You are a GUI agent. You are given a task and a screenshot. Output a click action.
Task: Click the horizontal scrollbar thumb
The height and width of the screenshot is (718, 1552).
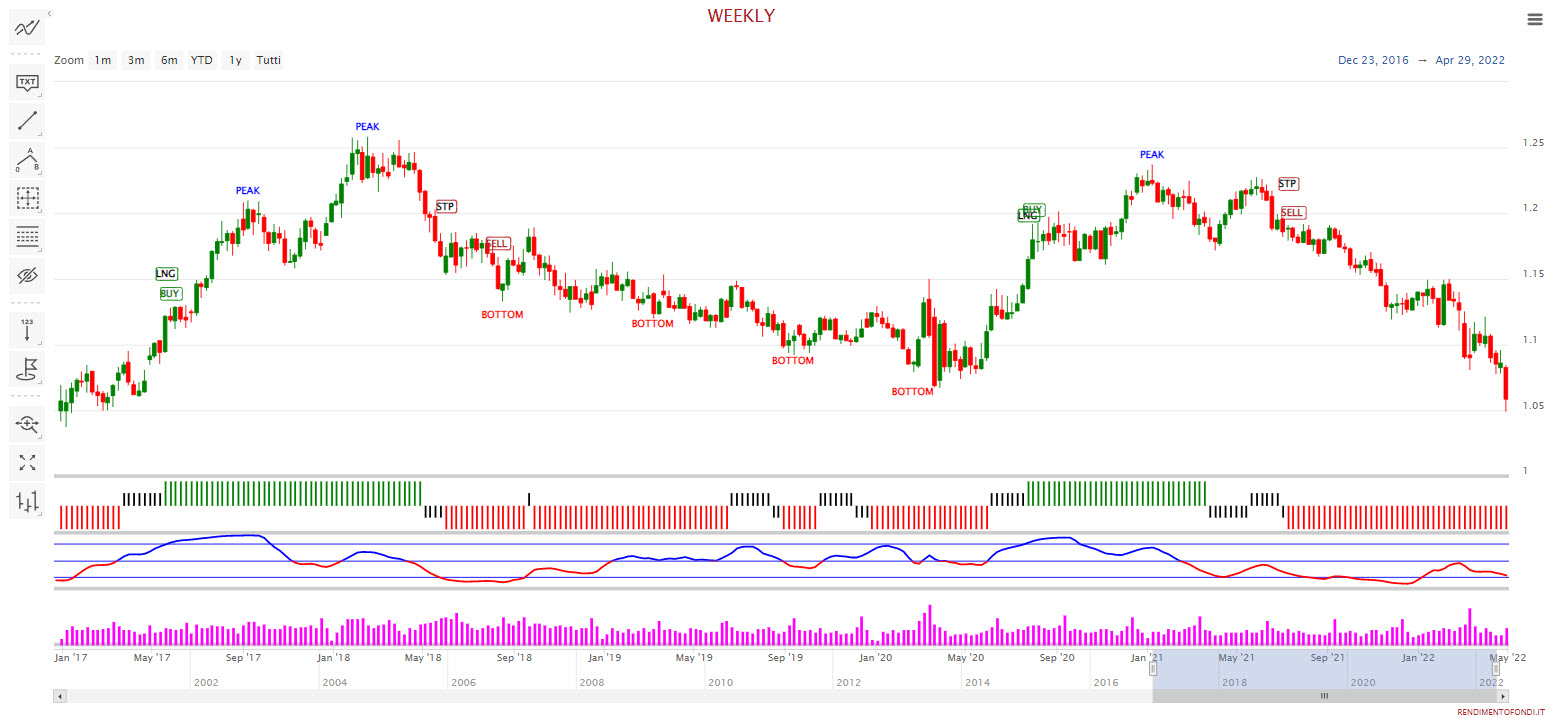pos(1324,695)
